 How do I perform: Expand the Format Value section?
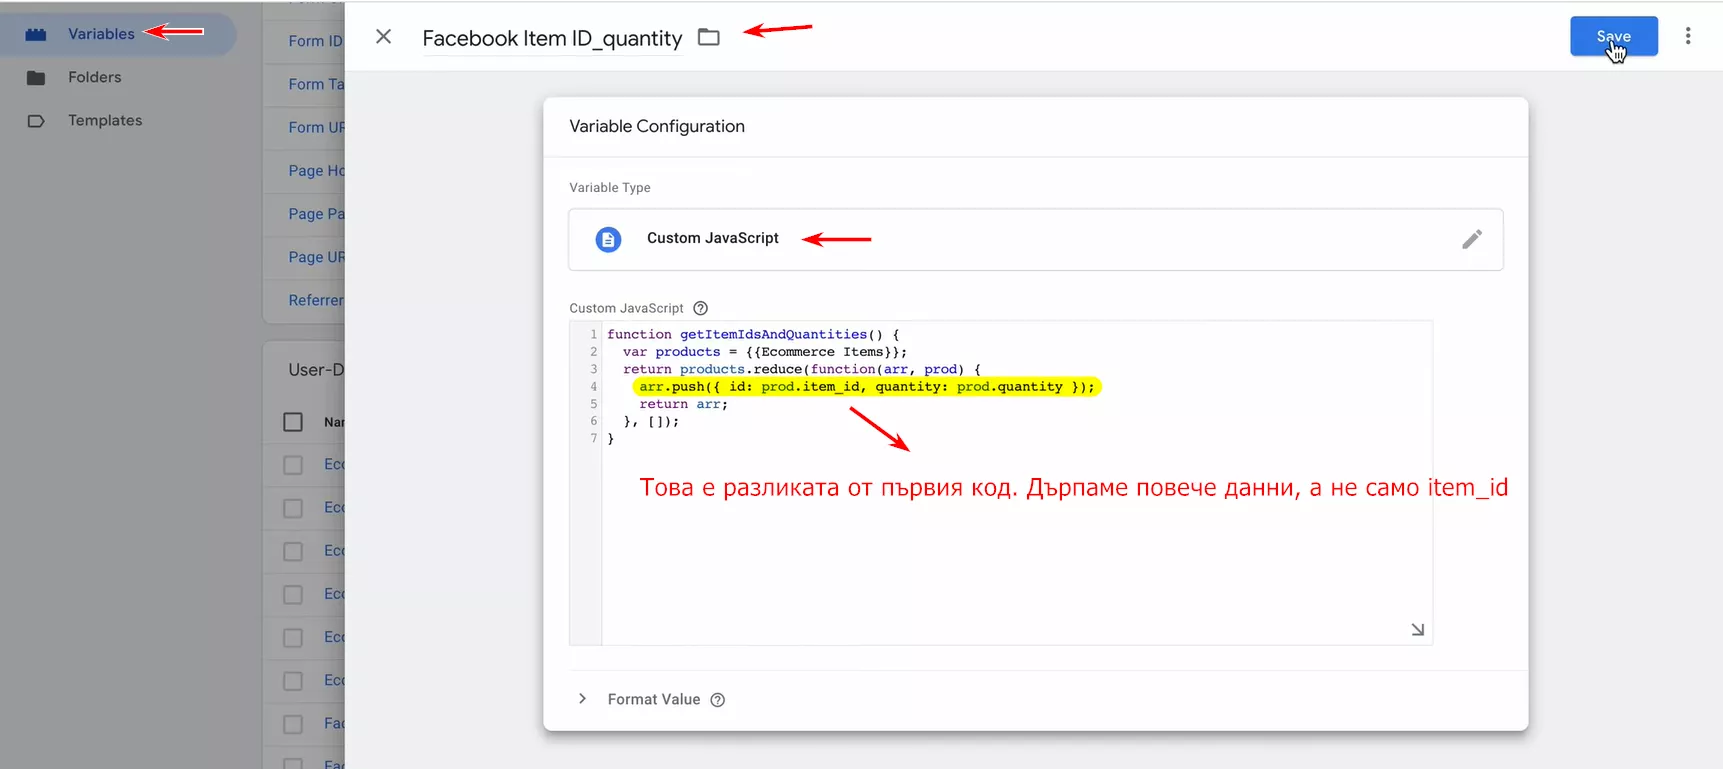(x=582, y=699)
